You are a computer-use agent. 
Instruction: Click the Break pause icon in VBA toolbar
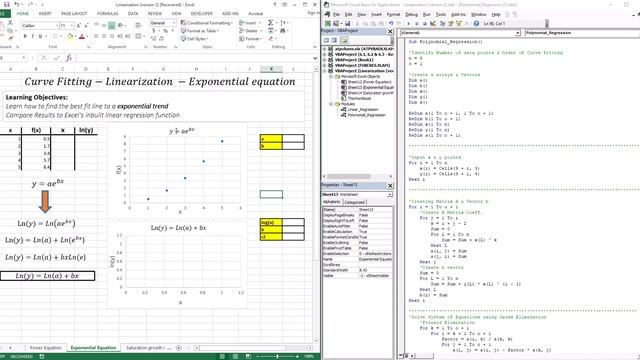pos(416,24)
